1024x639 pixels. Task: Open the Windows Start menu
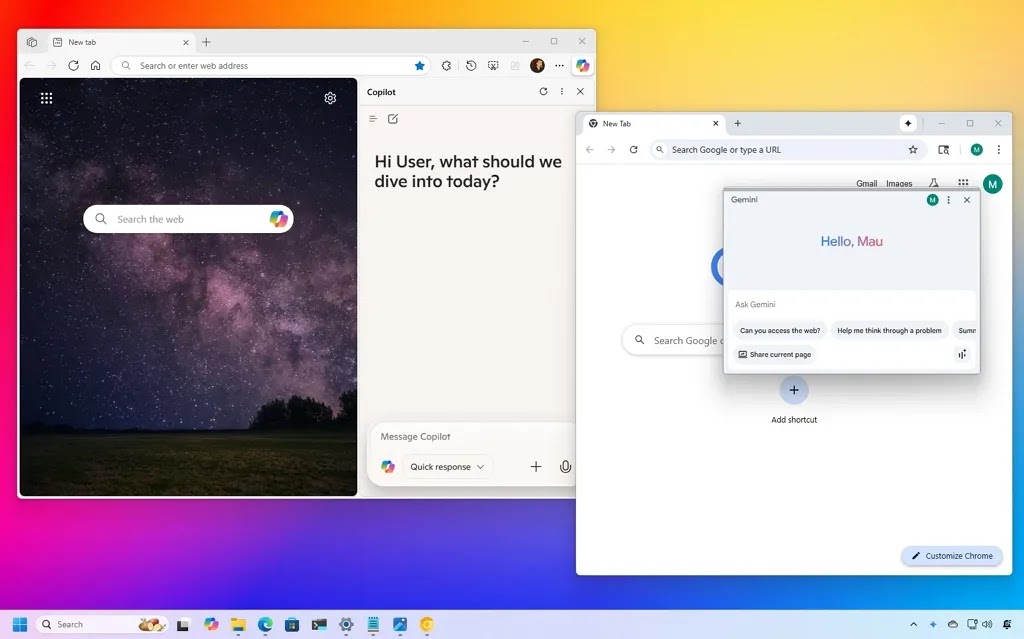point(20,625)
